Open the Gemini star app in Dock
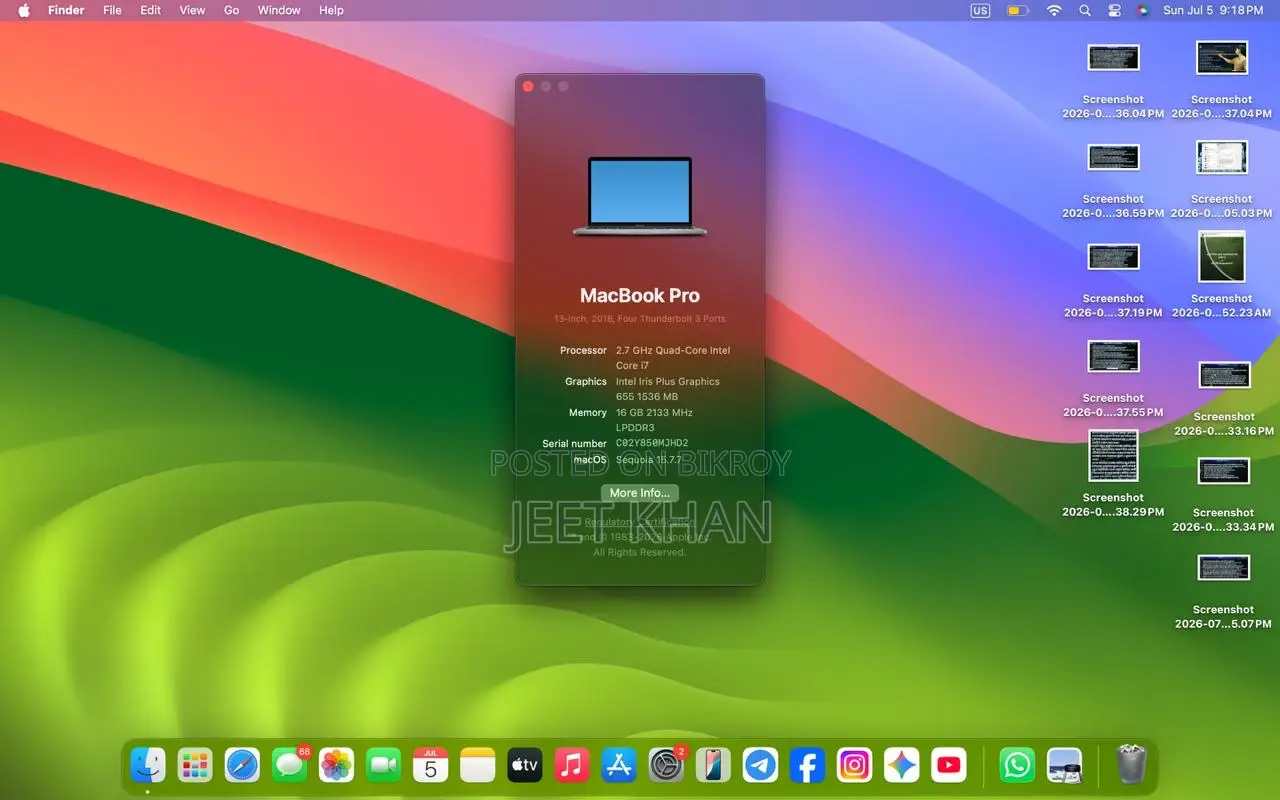Viewport: 1280px width, 800px height. coord(901,766)
